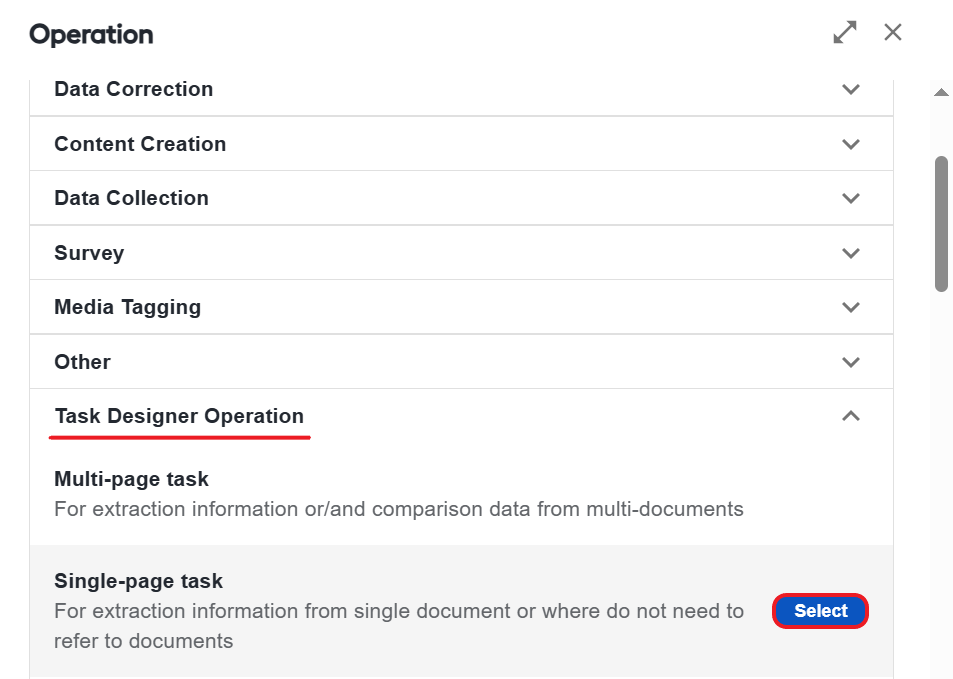Collapse Task Designer Operation via up chevron
The image size is (953, 679).
[851, 416]
